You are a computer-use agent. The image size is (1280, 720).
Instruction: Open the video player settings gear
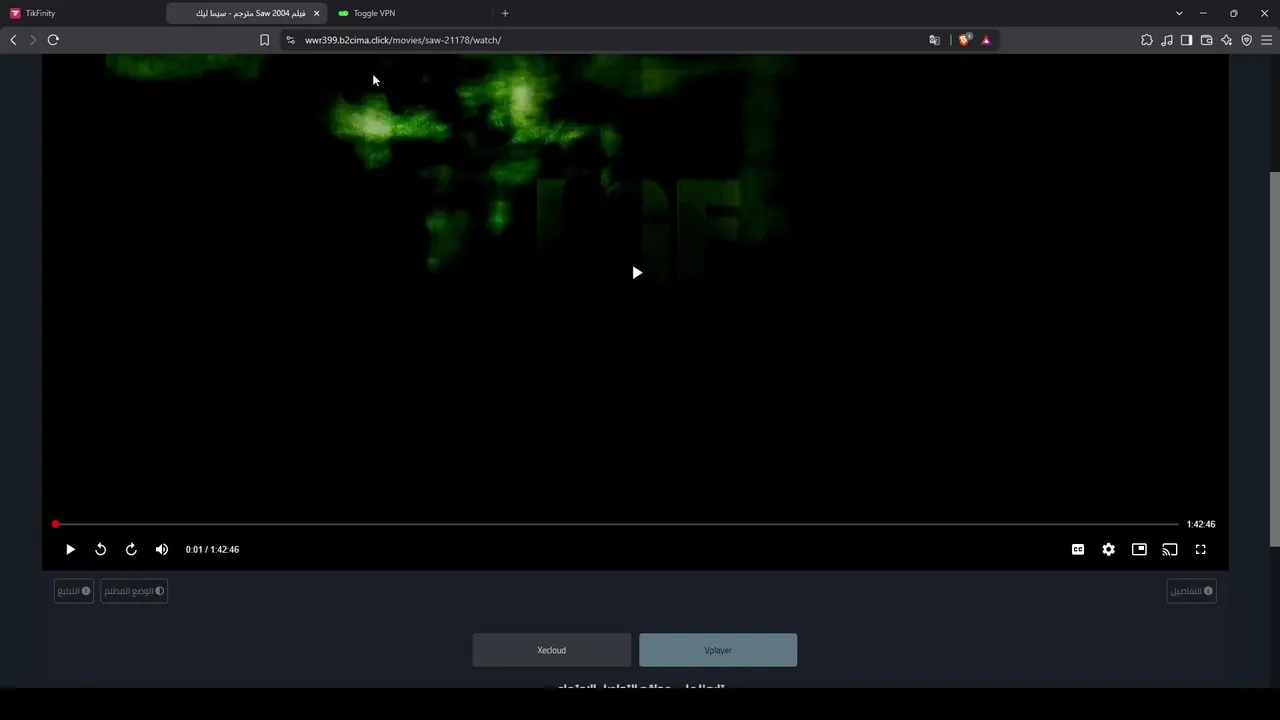pos(1108,549)
